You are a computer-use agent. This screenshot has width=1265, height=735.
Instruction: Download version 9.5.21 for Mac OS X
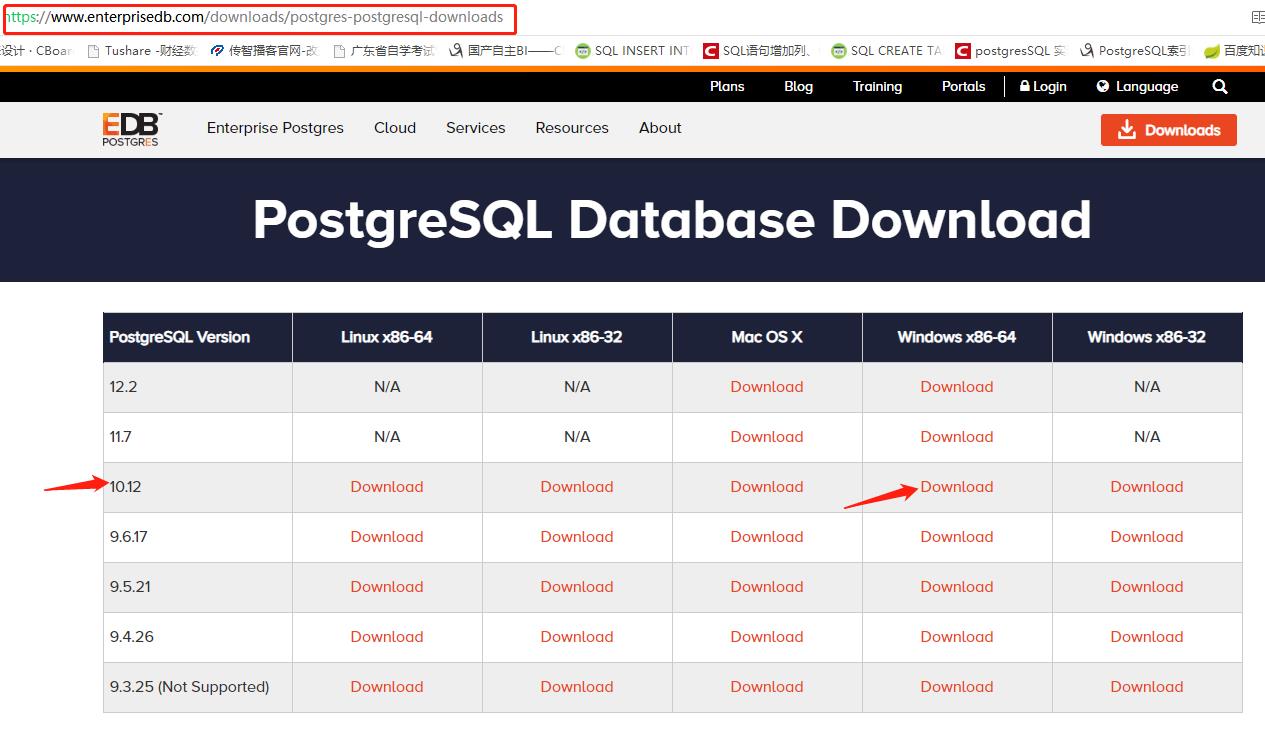[767, 587]
